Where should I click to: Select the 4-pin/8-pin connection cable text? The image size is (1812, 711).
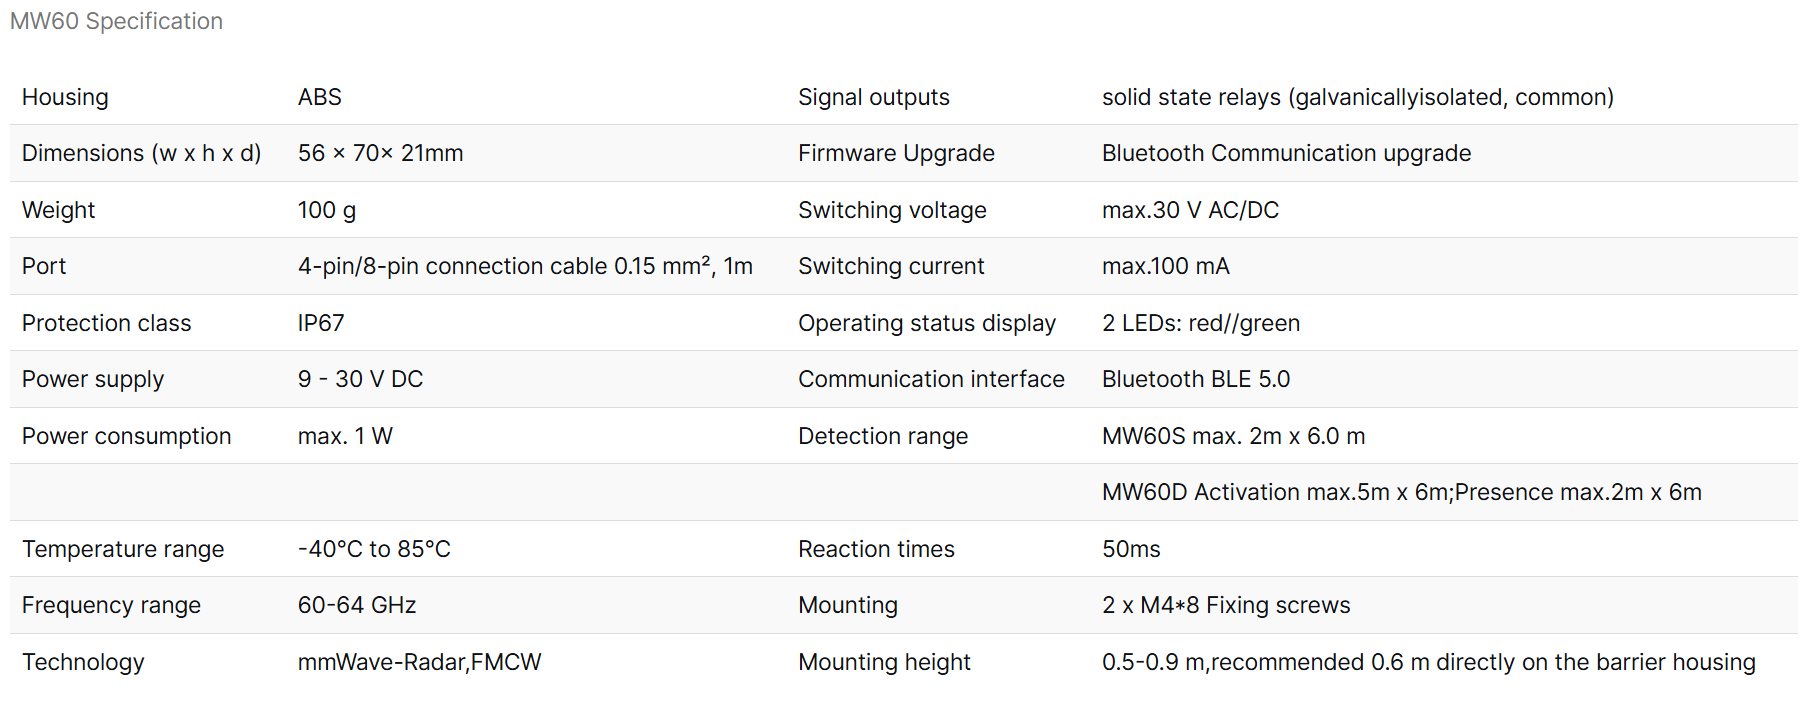524,266
